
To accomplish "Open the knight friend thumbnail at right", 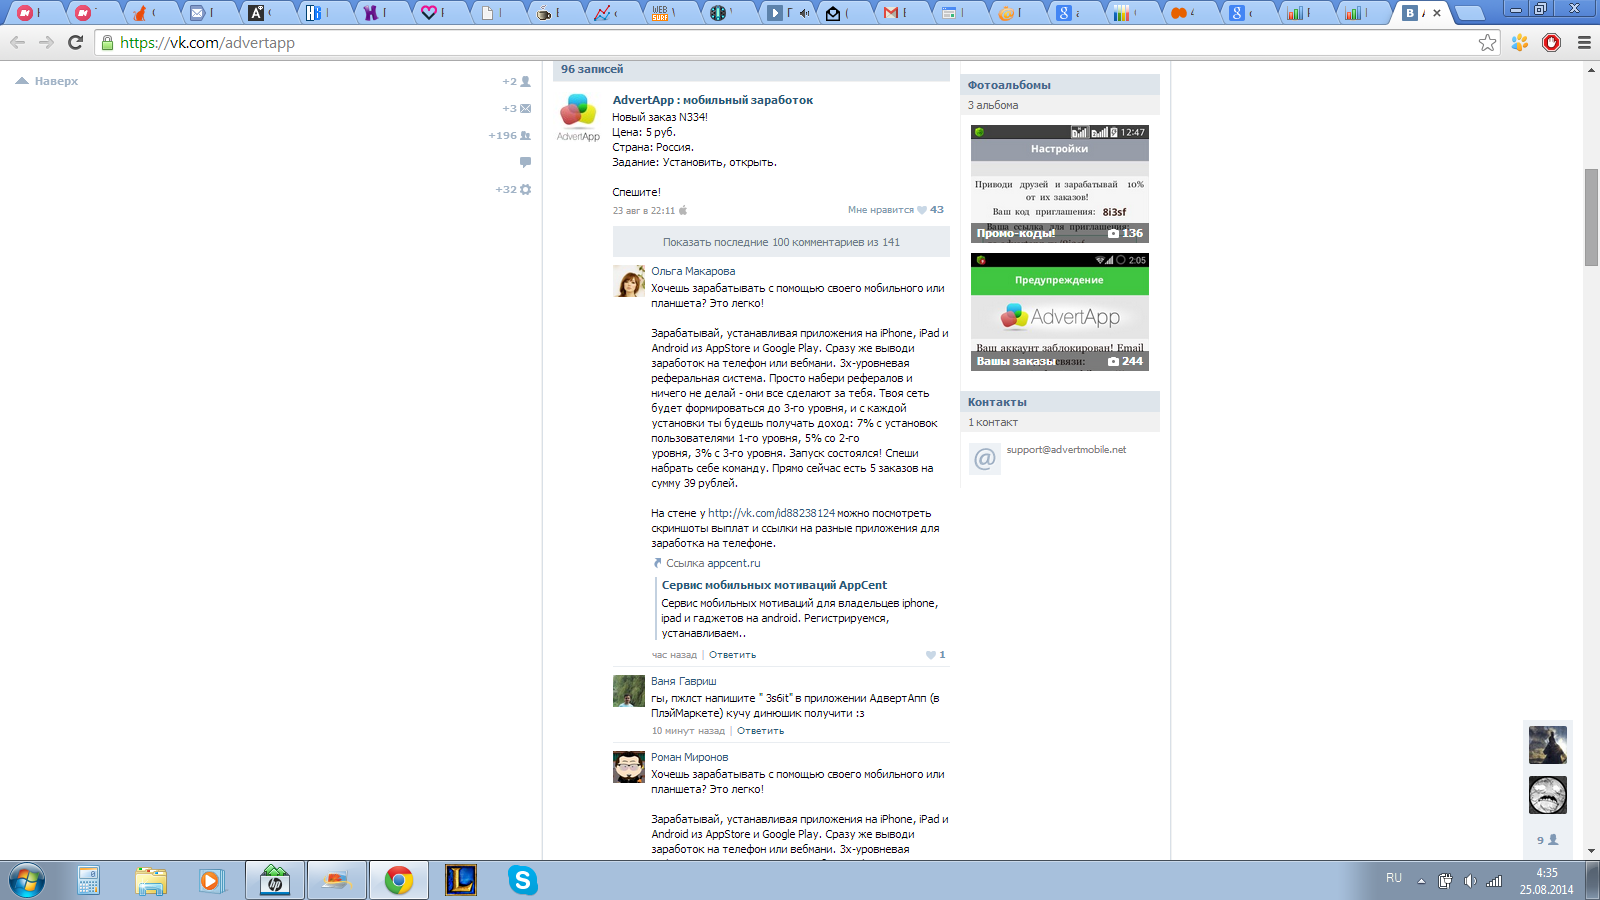I will coord(1548,745).
